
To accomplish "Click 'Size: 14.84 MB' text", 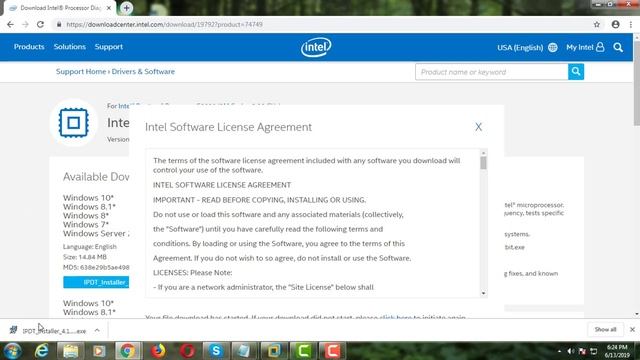I will pyautogui.click(x=85, y=257).
